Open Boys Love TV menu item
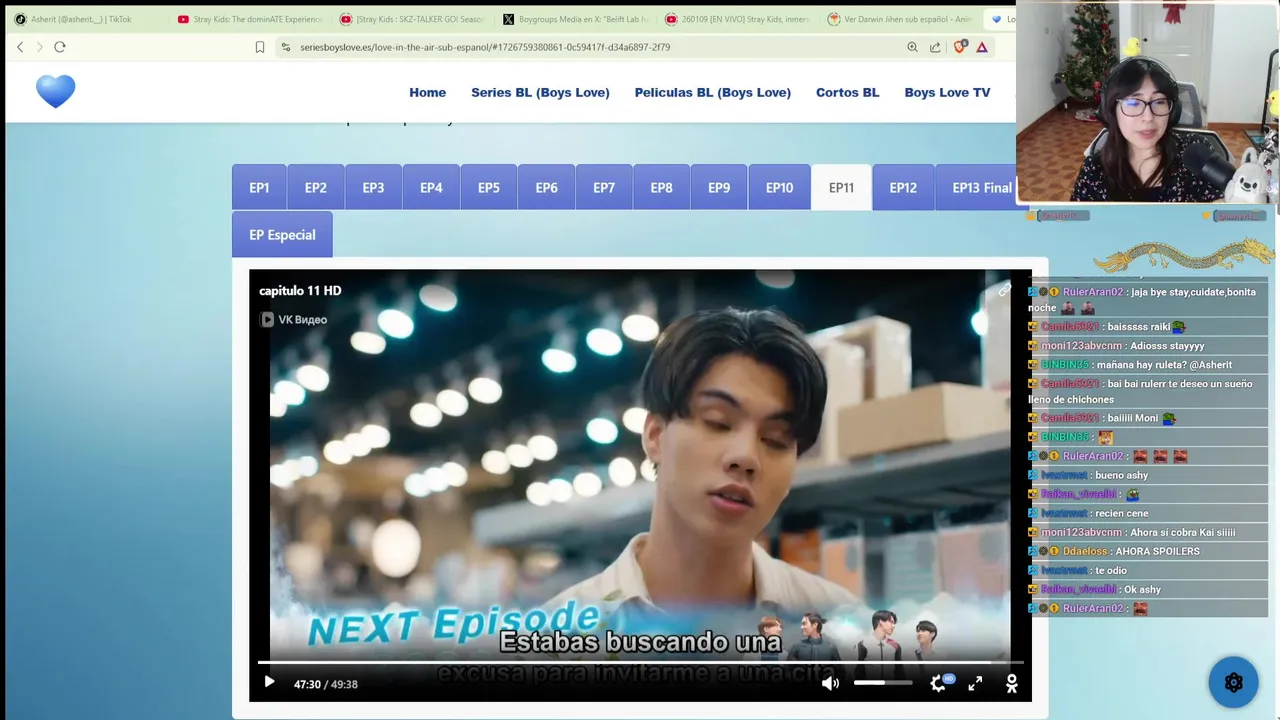 point(947,92)
